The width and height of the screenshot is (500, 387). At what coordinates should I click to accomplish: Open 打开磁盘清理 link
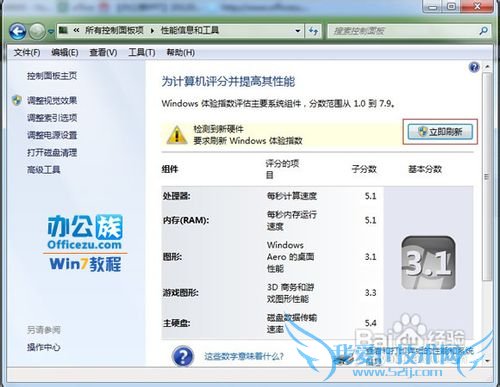tap(52, 153)
